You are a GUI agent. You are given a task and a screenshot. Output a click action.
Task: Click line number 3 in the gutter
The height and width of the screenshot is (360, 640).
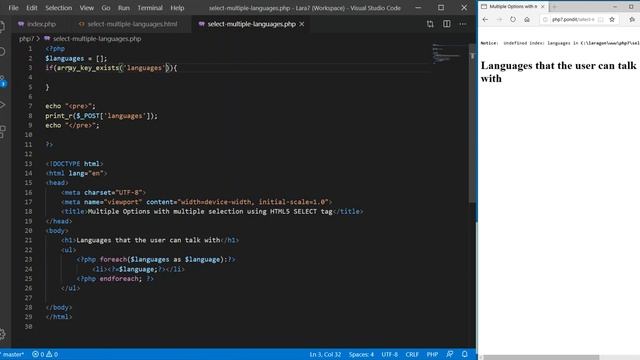30,68
